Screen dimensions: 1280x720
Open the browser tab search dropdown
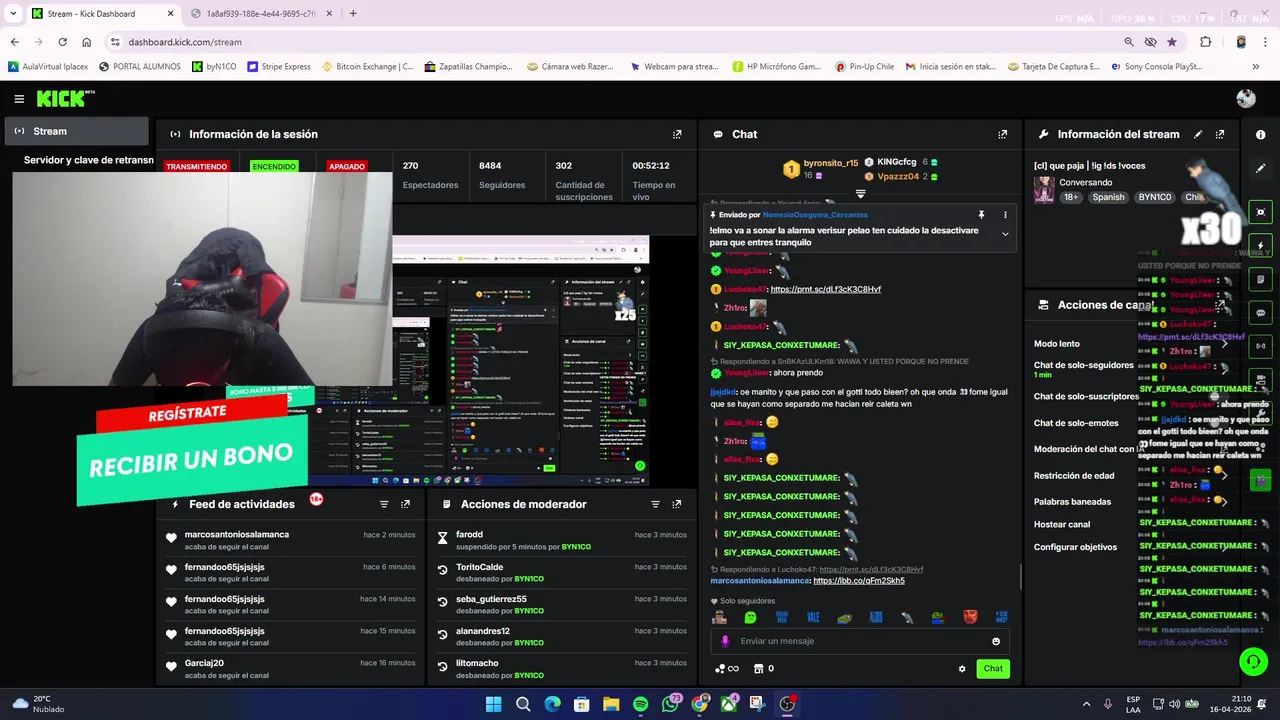pyautogui.click(x=13, y=13)
